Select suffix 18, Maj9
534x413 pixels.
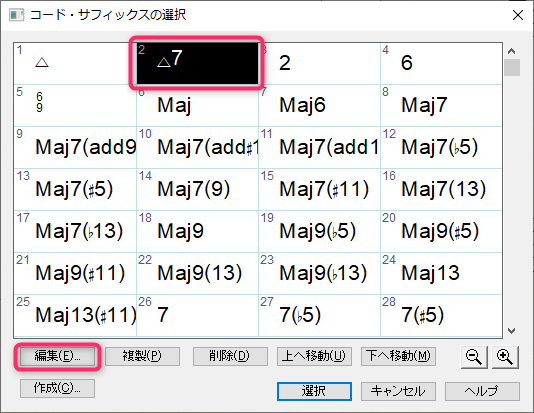(x=197, y=232)
